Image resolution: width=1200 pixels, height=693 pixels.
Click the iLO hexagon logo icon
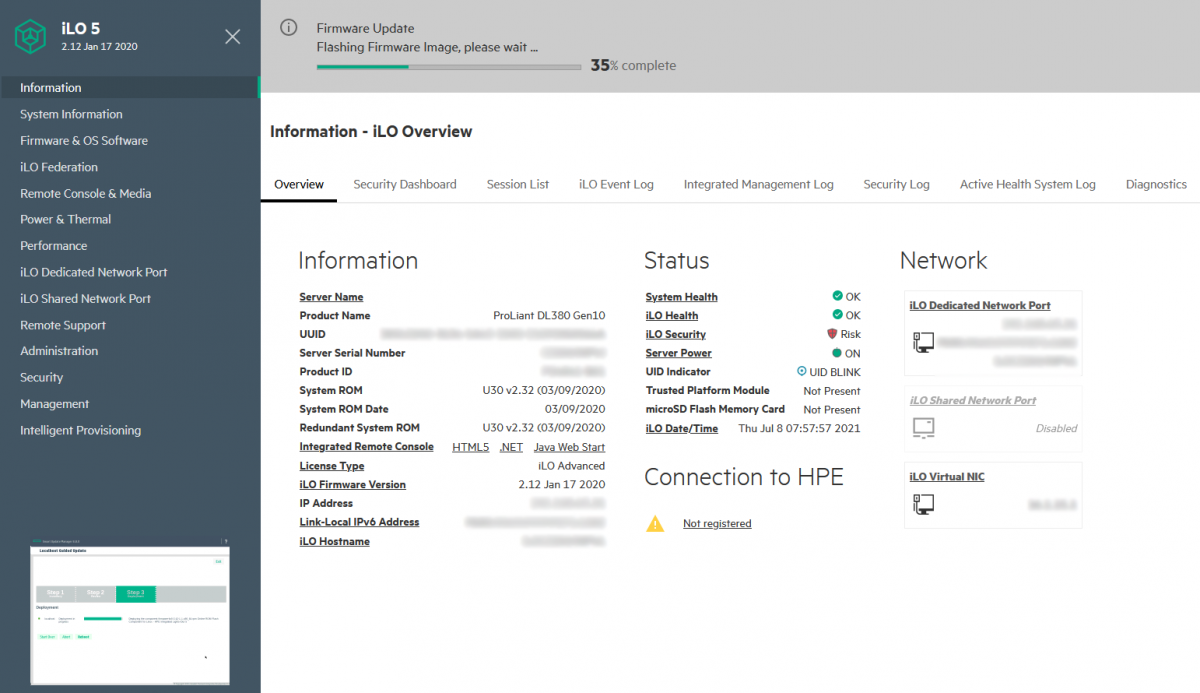click(x=31, y=37)
